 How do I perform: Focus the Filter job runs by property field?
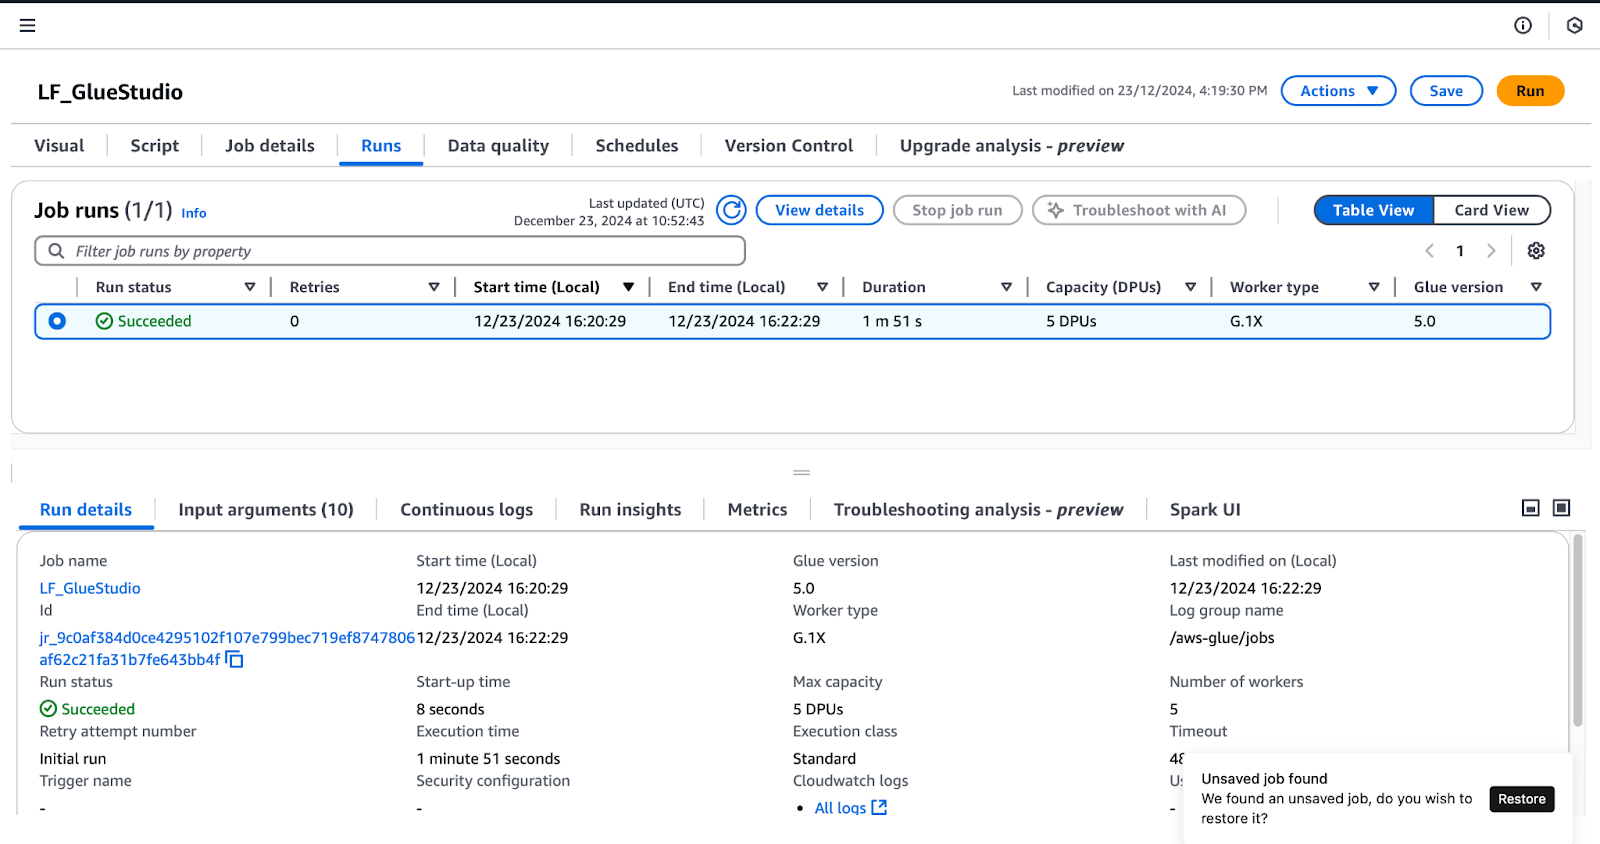[390, 251]
